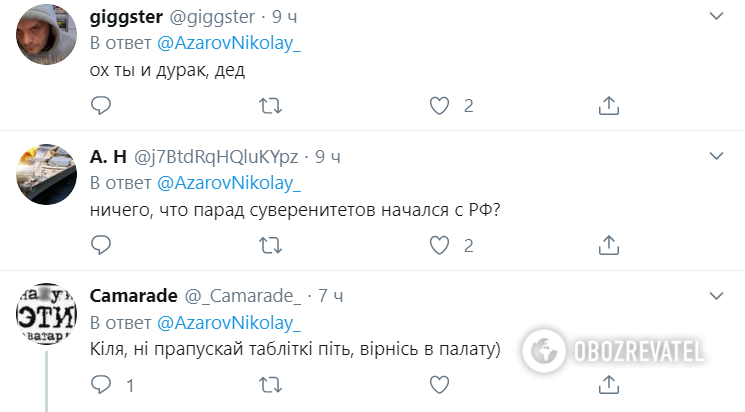
Task: Reply to Camarade's tweet
Action: (100, 384)
